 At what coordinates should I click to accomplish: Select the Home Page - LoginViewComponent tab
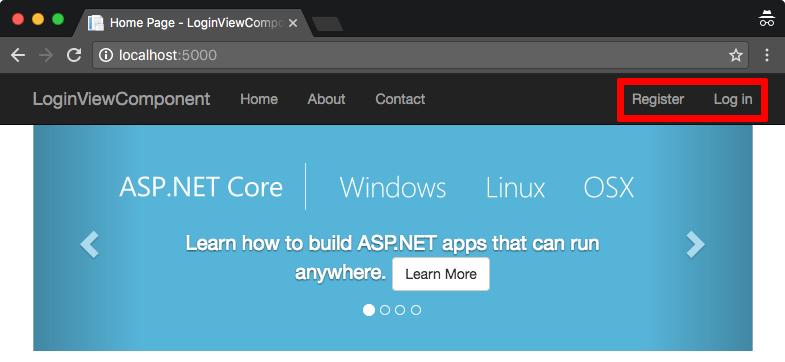pos(193,23)
